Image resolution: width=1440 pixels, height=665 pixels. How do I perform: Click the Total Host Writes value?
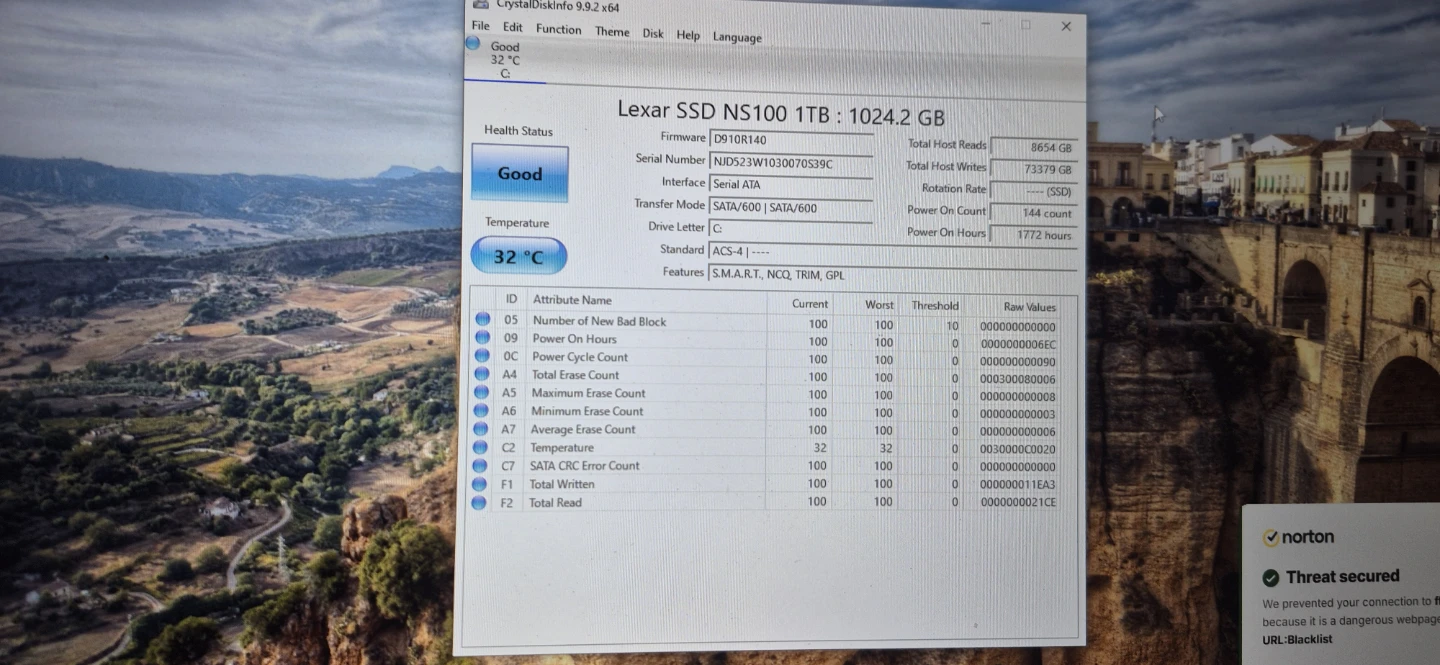click(x=1034, y=169)
